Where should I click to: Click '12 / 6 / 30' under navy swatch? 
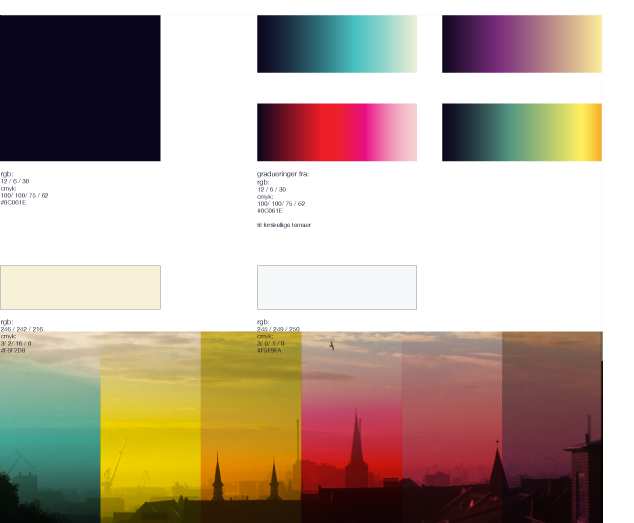[x=15, y=181]
